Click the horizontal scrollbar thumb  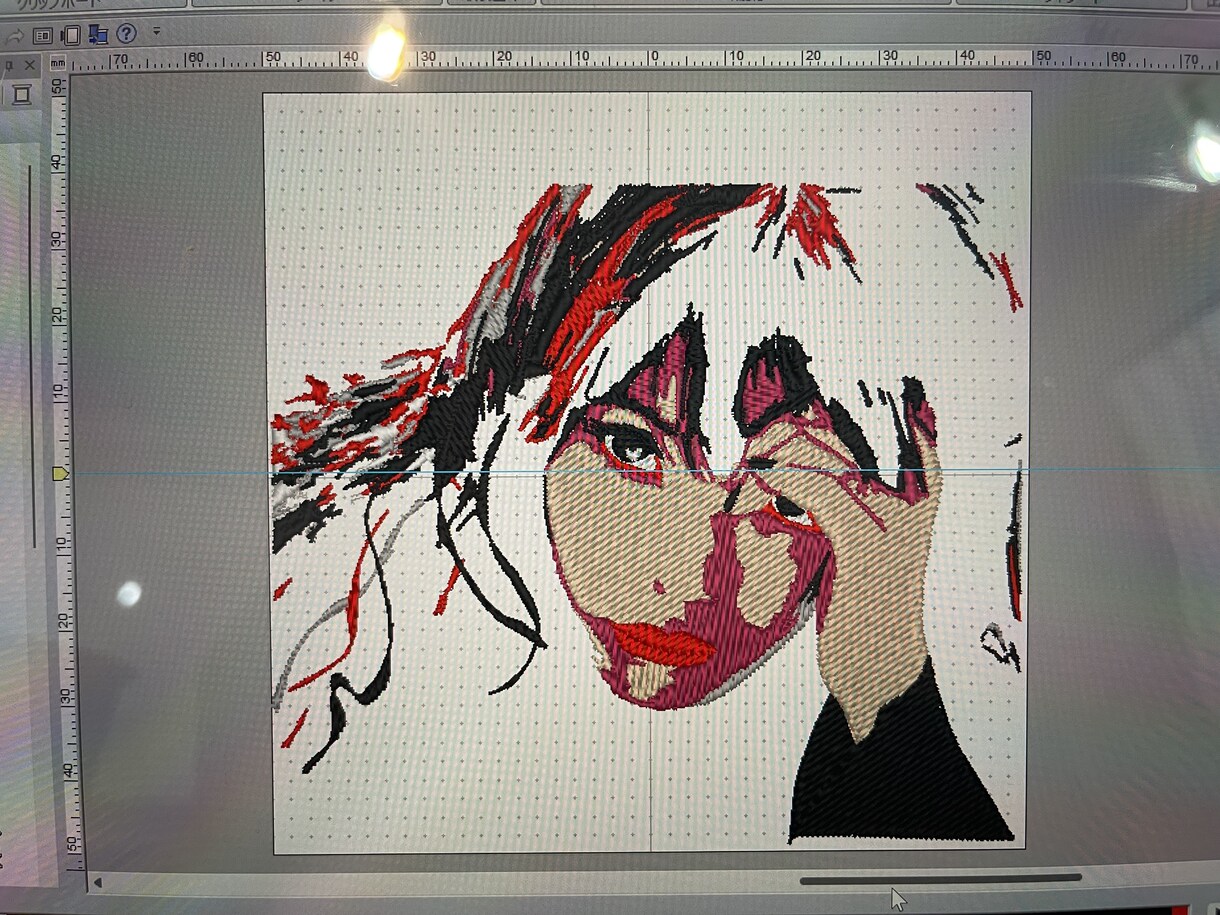click(x=940, y=879)
